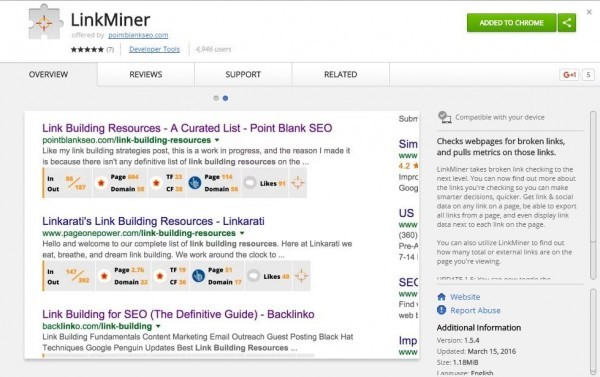Click the share icon next to Added to Chrome
Viewport: 600px width, 377px height.
click(567, 23)
